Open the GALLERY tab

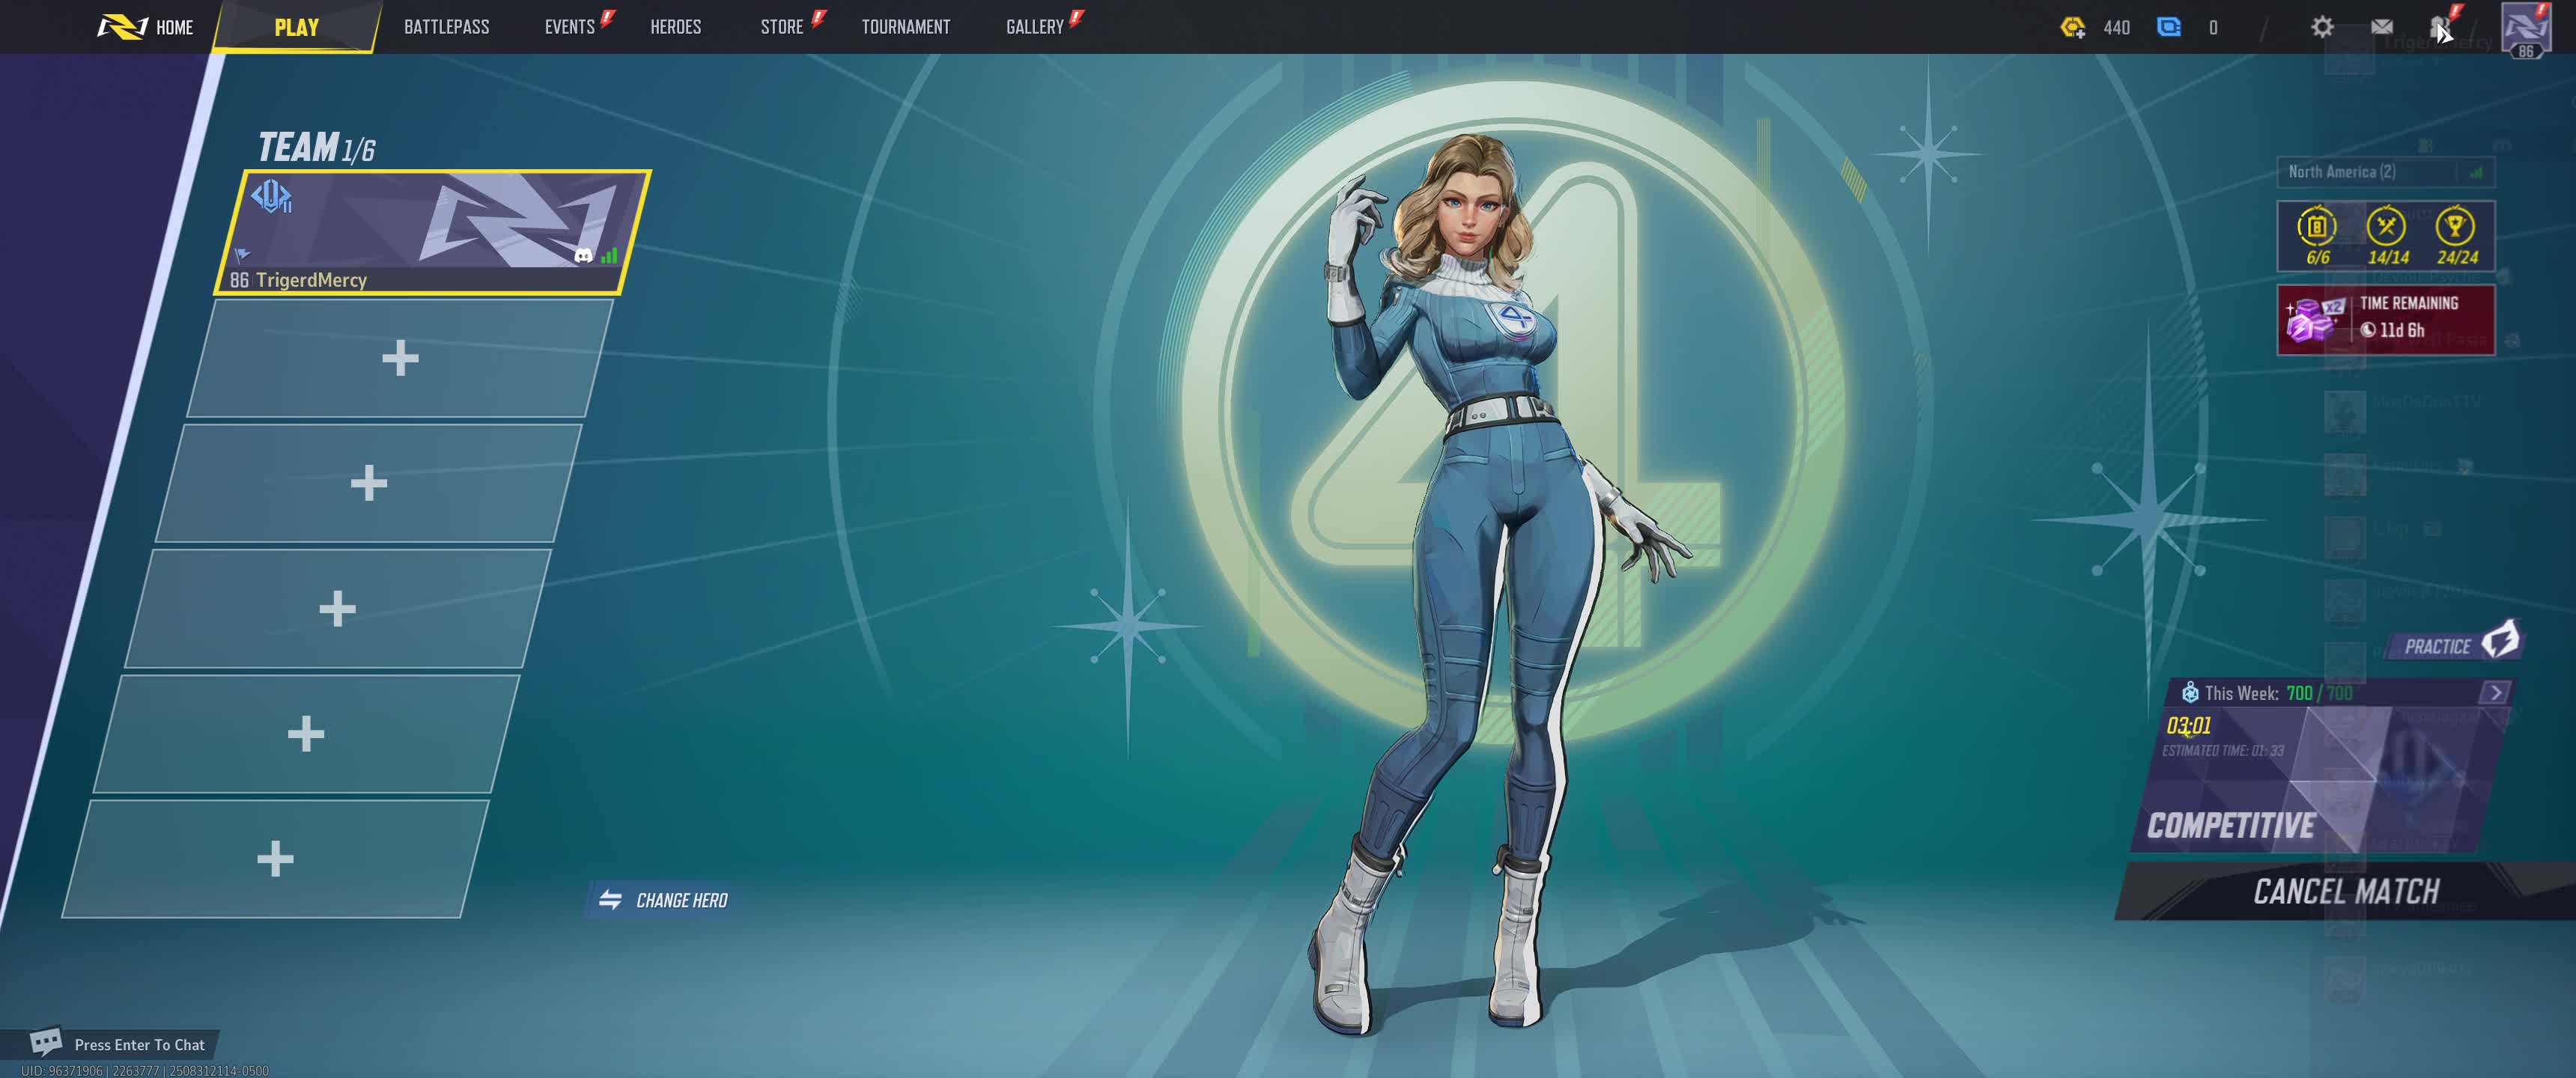(1035, 27)
